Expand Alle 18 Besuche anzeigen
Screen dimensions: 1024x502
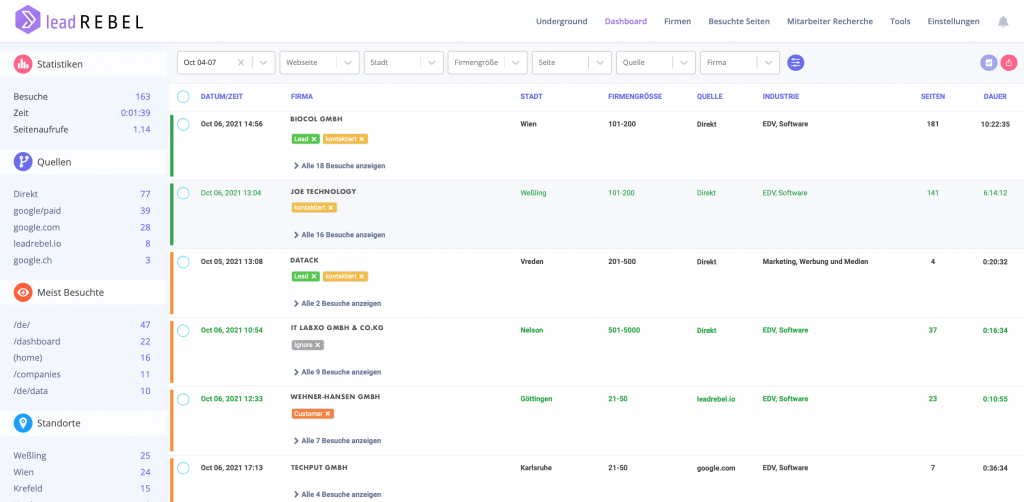(x=340, y=166)
